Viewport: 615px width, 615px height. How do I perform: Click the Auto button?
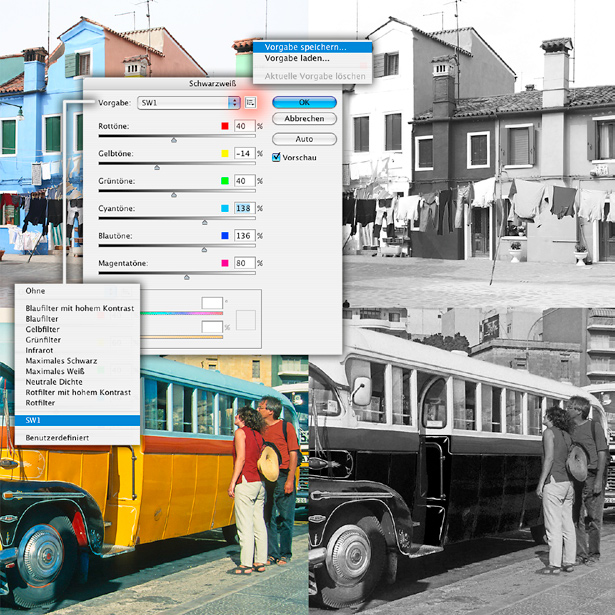[304, 139]
